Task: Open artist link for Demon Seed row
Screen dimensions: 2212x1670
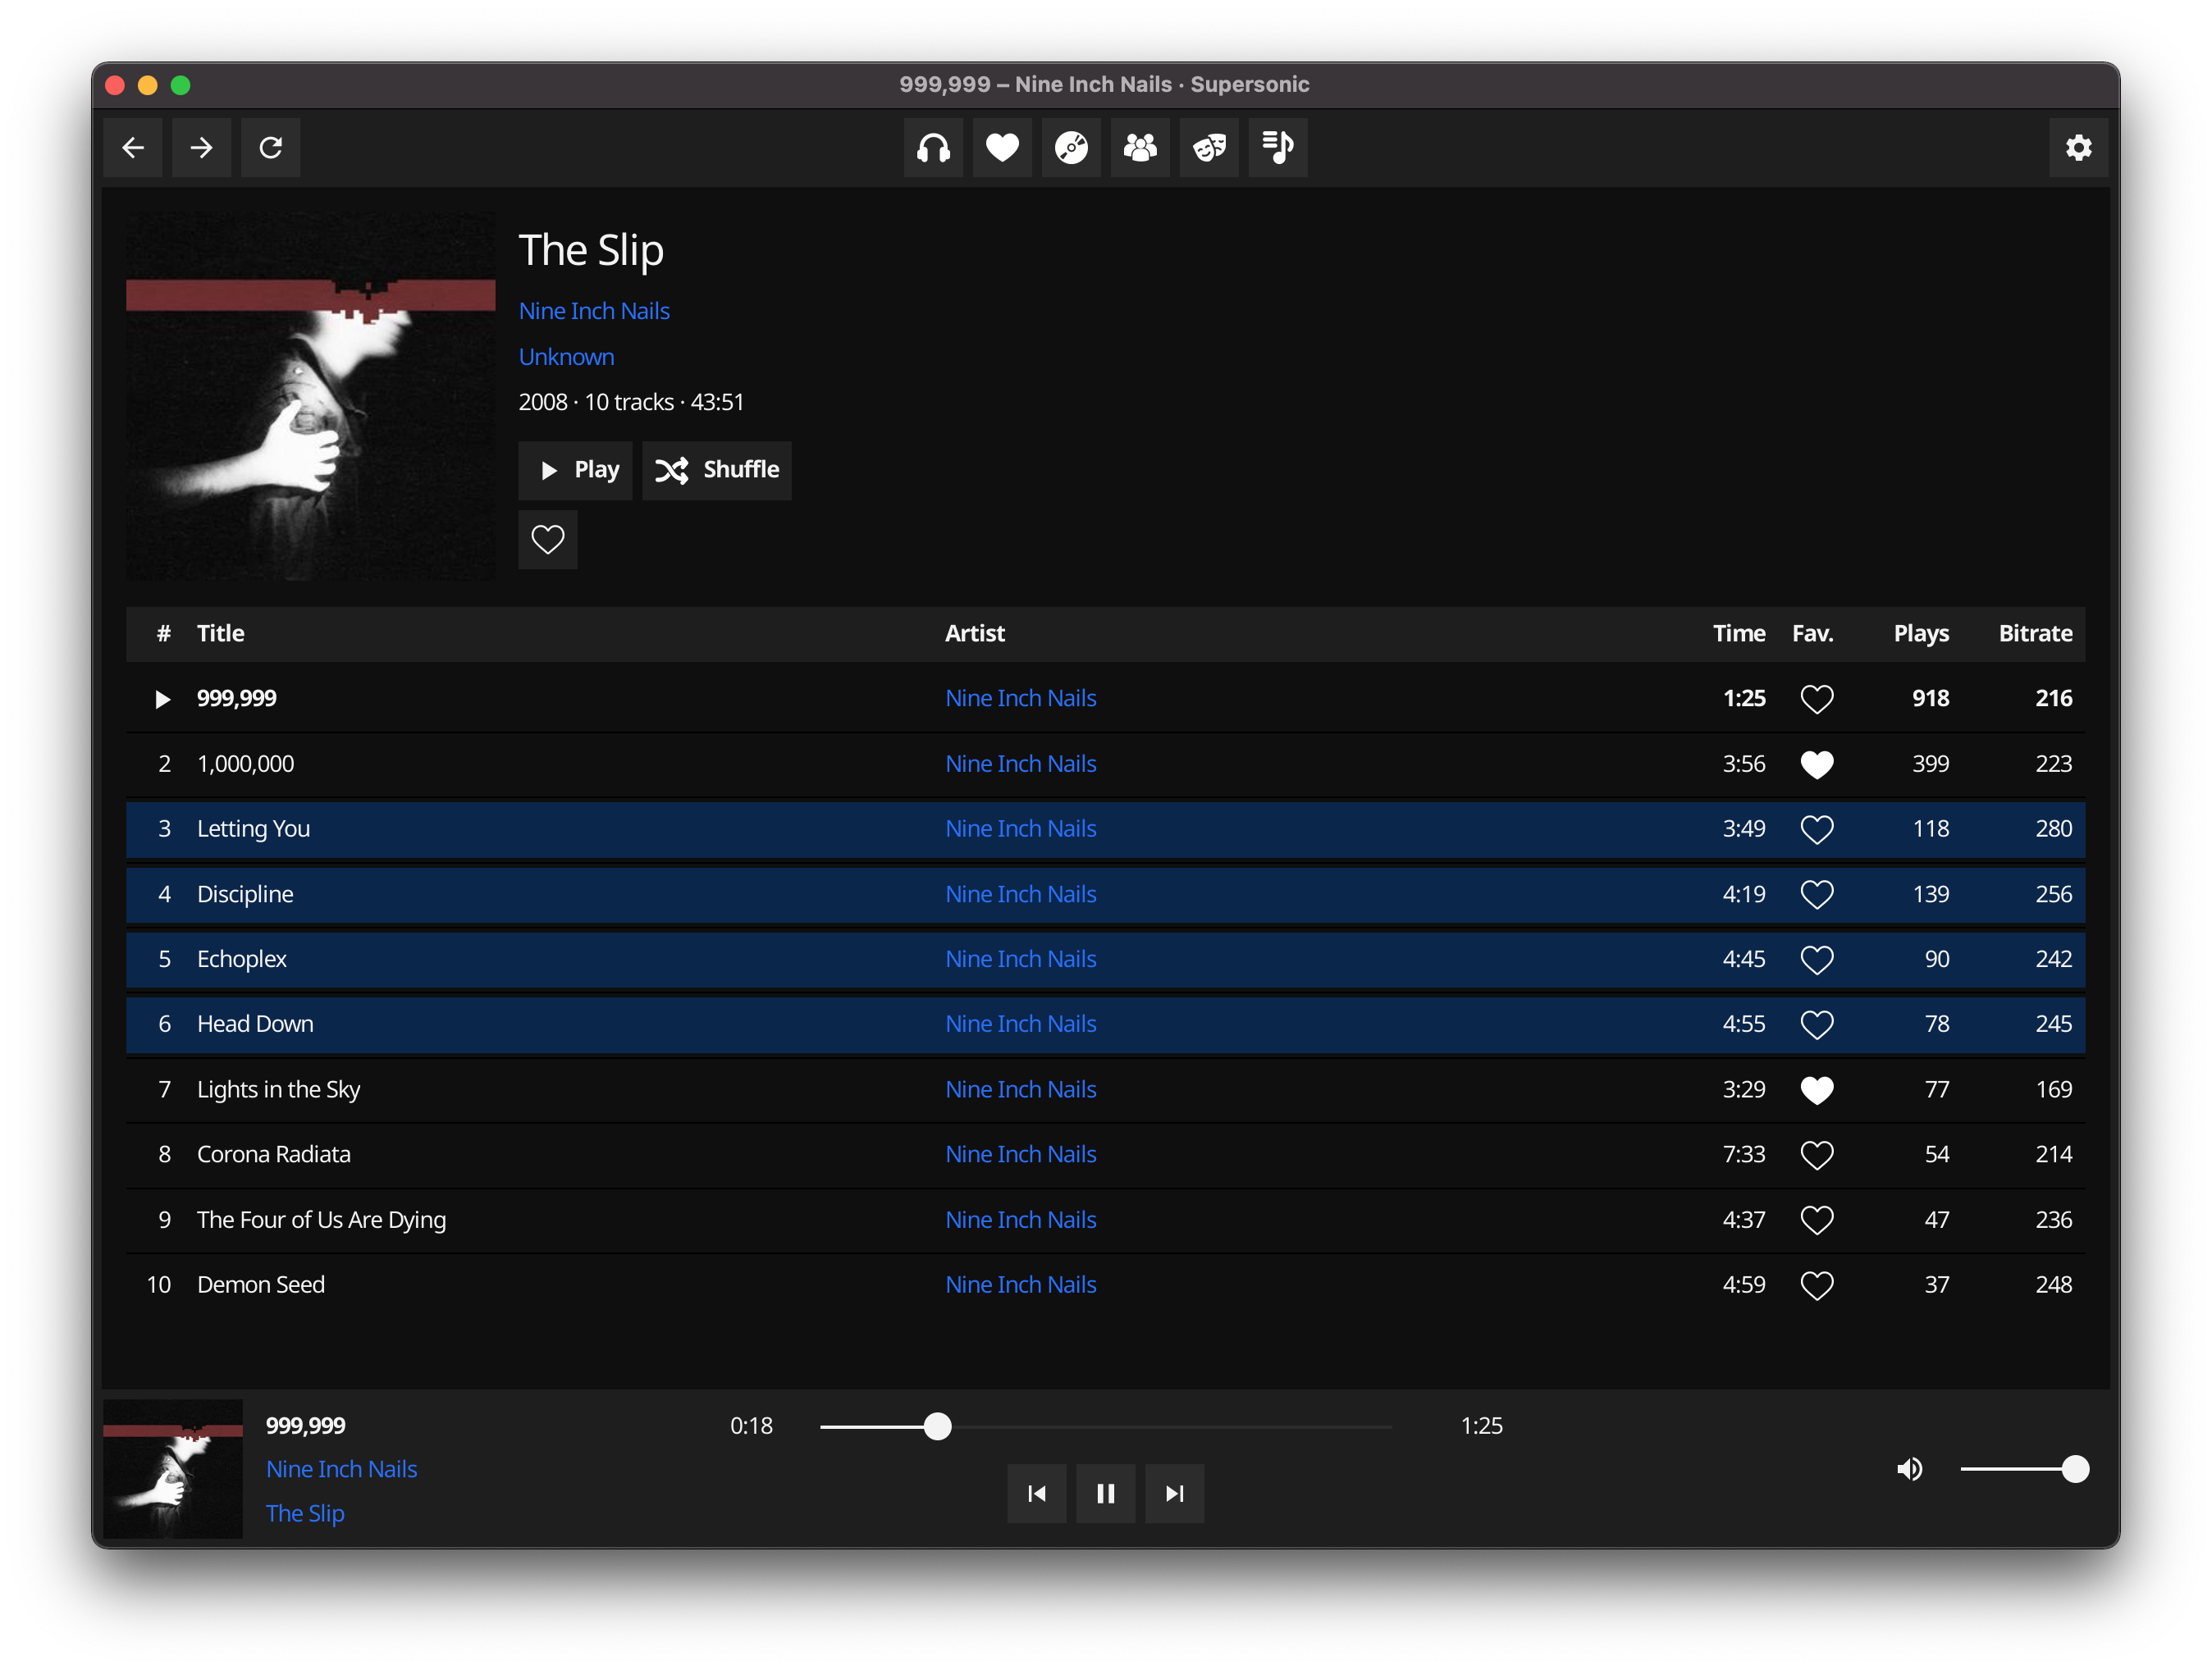Action: coord(1021,1285)
